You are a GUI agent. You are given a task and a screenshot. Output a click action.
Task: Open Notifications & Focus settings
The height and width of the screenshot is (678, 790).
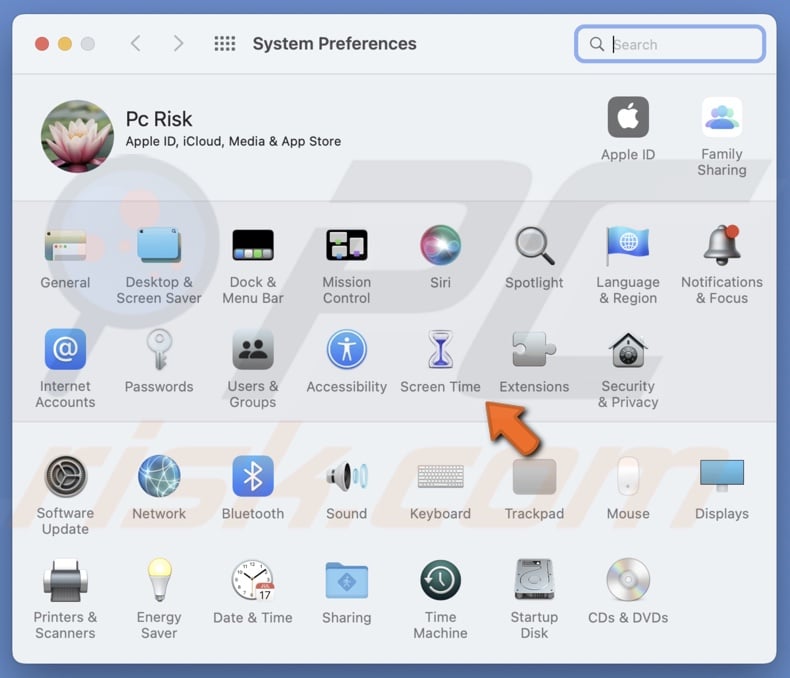click(721, 247)
